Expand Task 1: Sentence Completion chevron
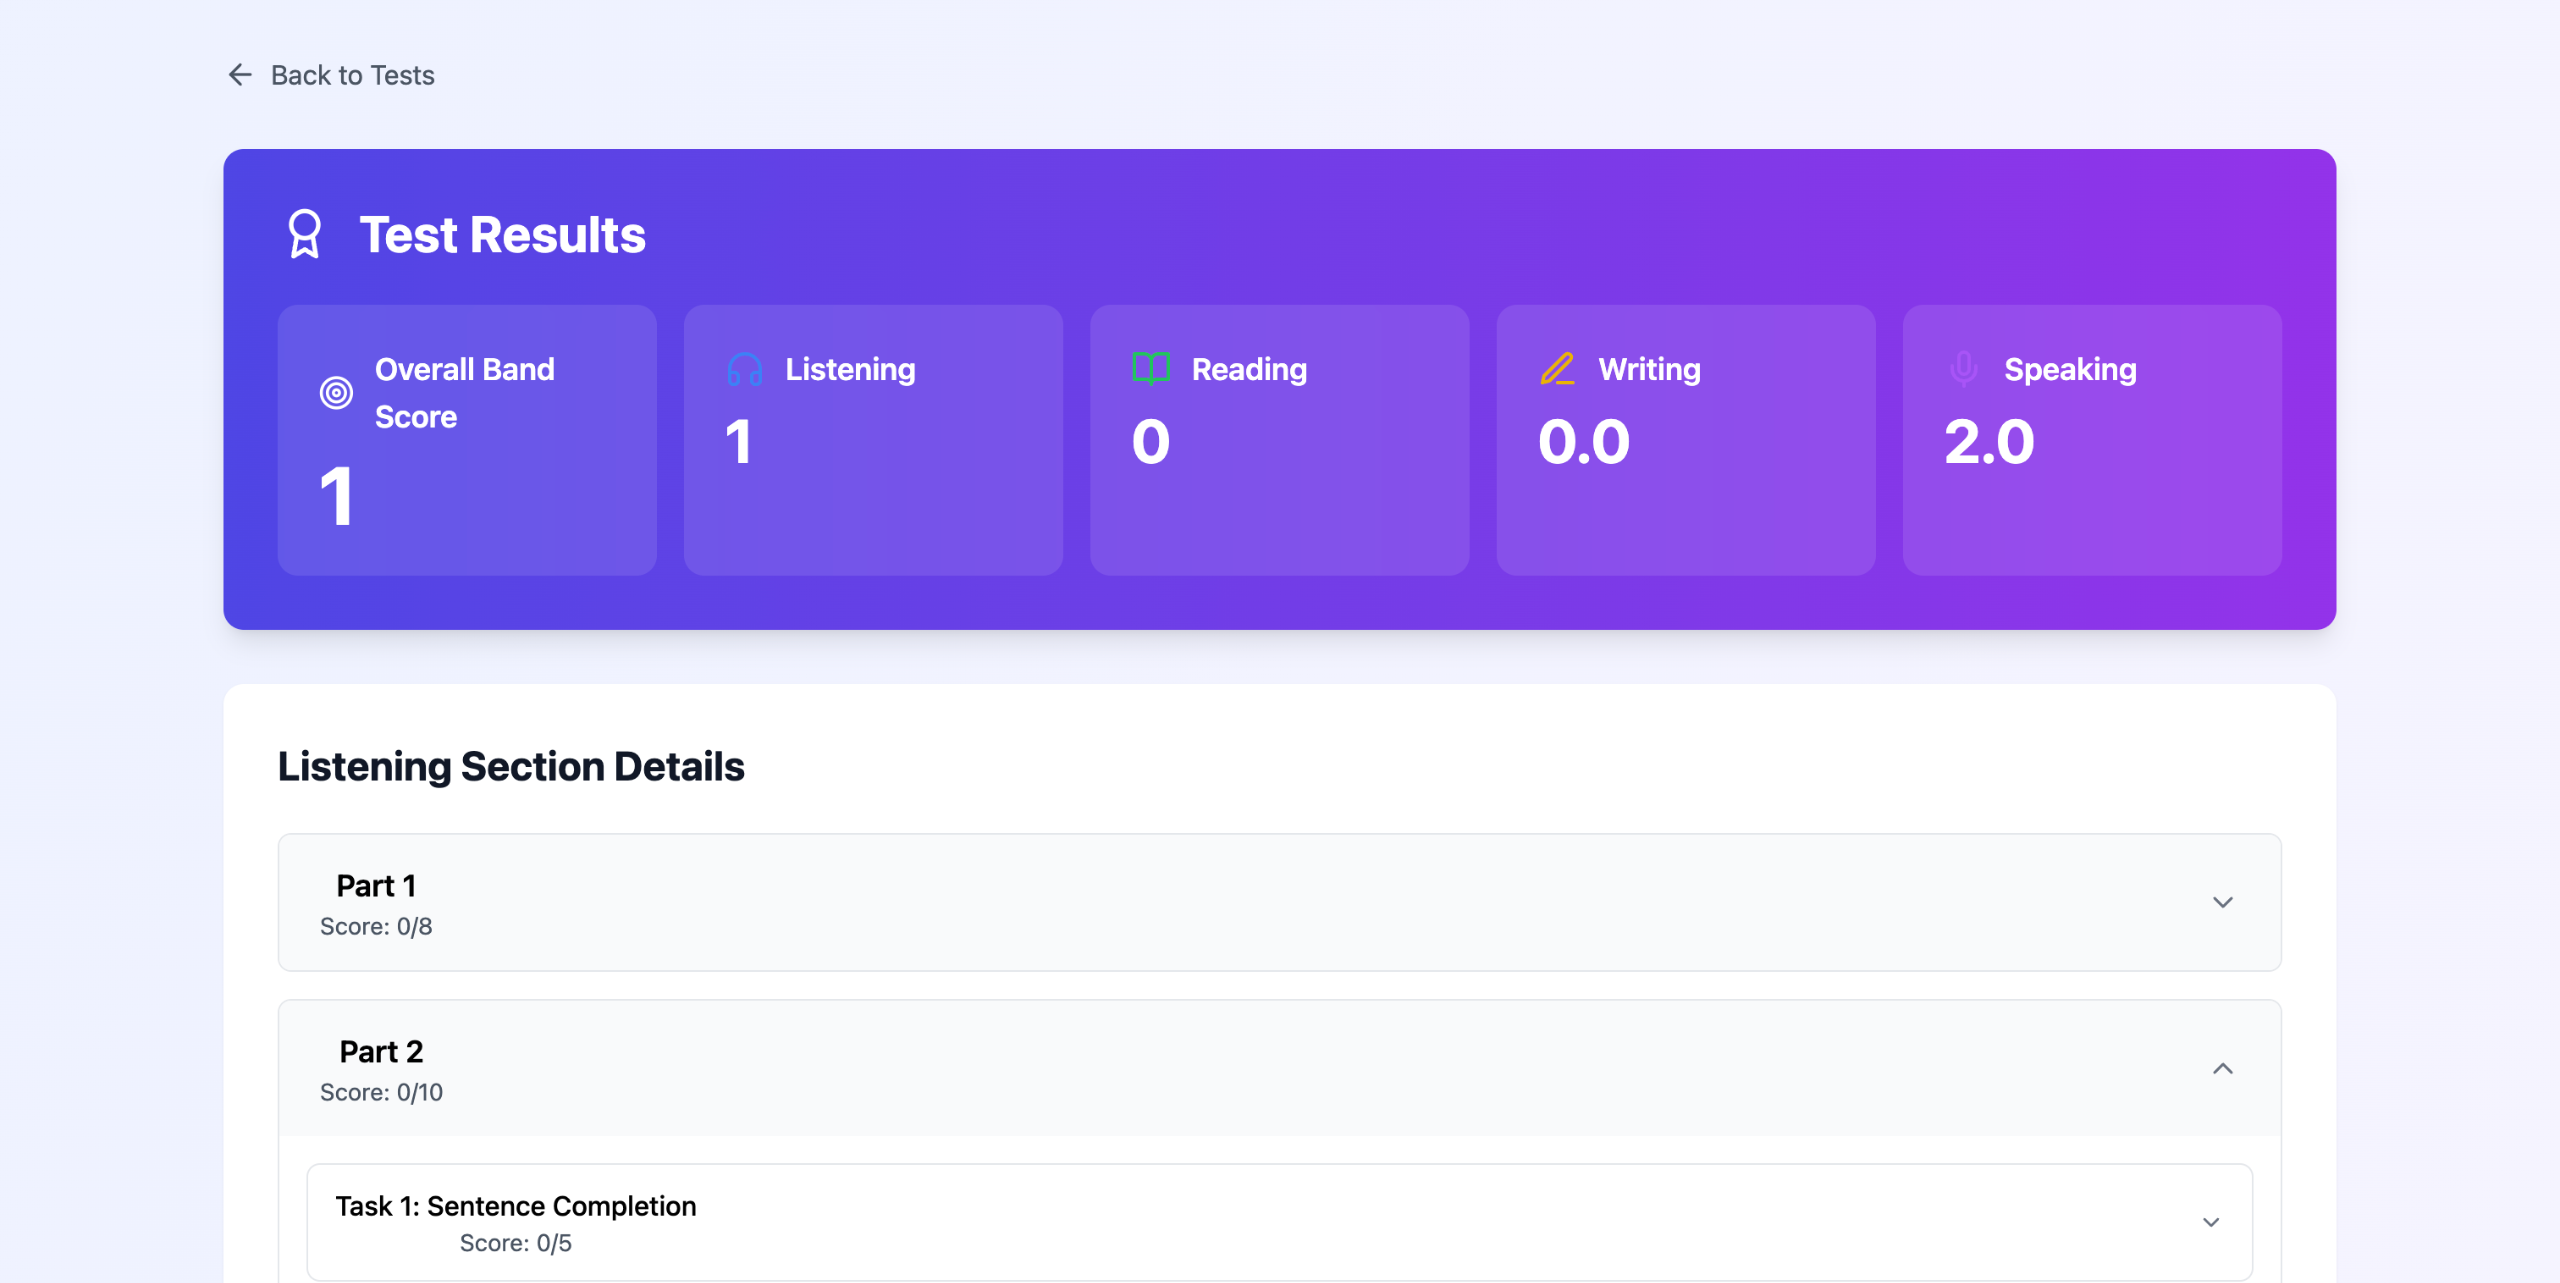Viewport: 2560px width, 1283px height. click(x=2211, y=1222)
